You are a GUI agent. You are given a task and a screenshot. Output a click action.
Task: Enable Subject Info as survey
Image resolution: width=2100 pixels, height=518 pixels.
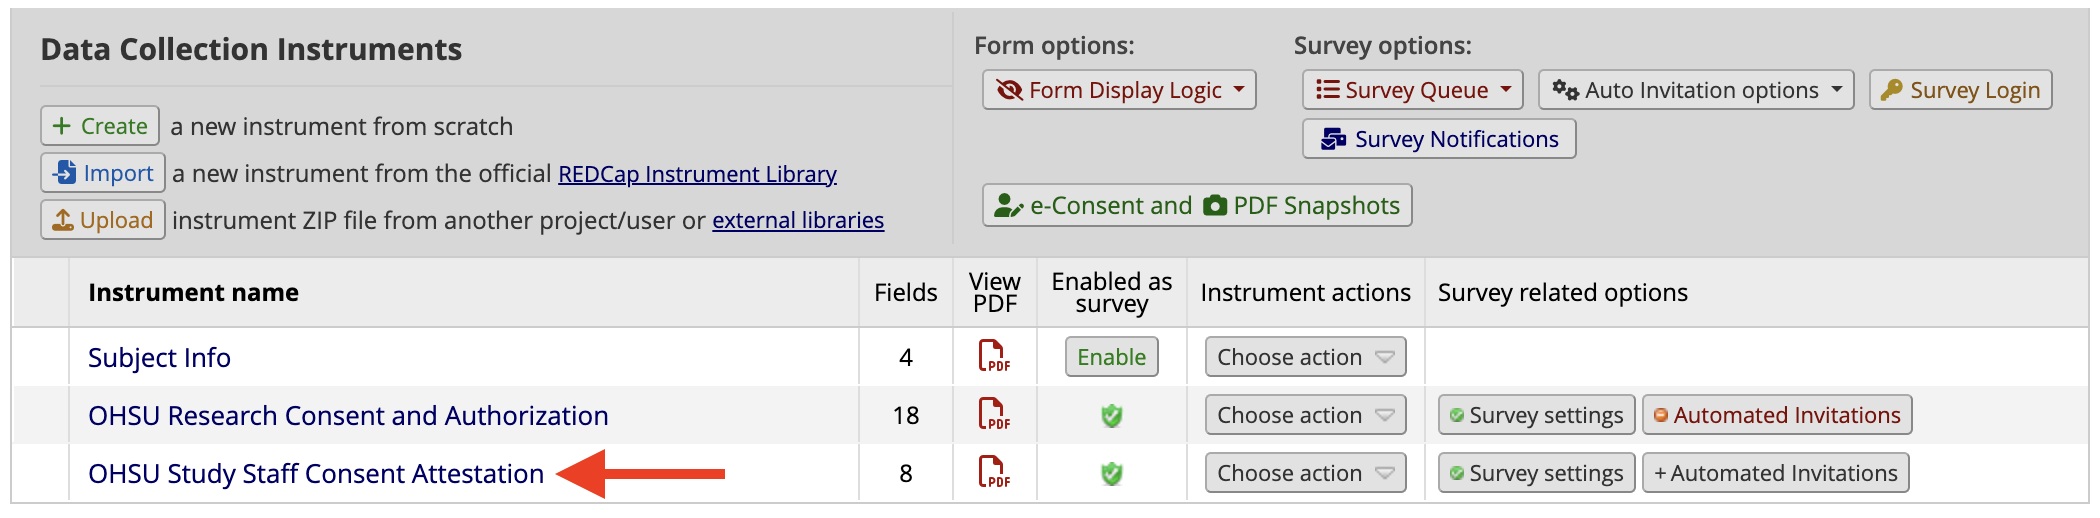pos(1111,357)
